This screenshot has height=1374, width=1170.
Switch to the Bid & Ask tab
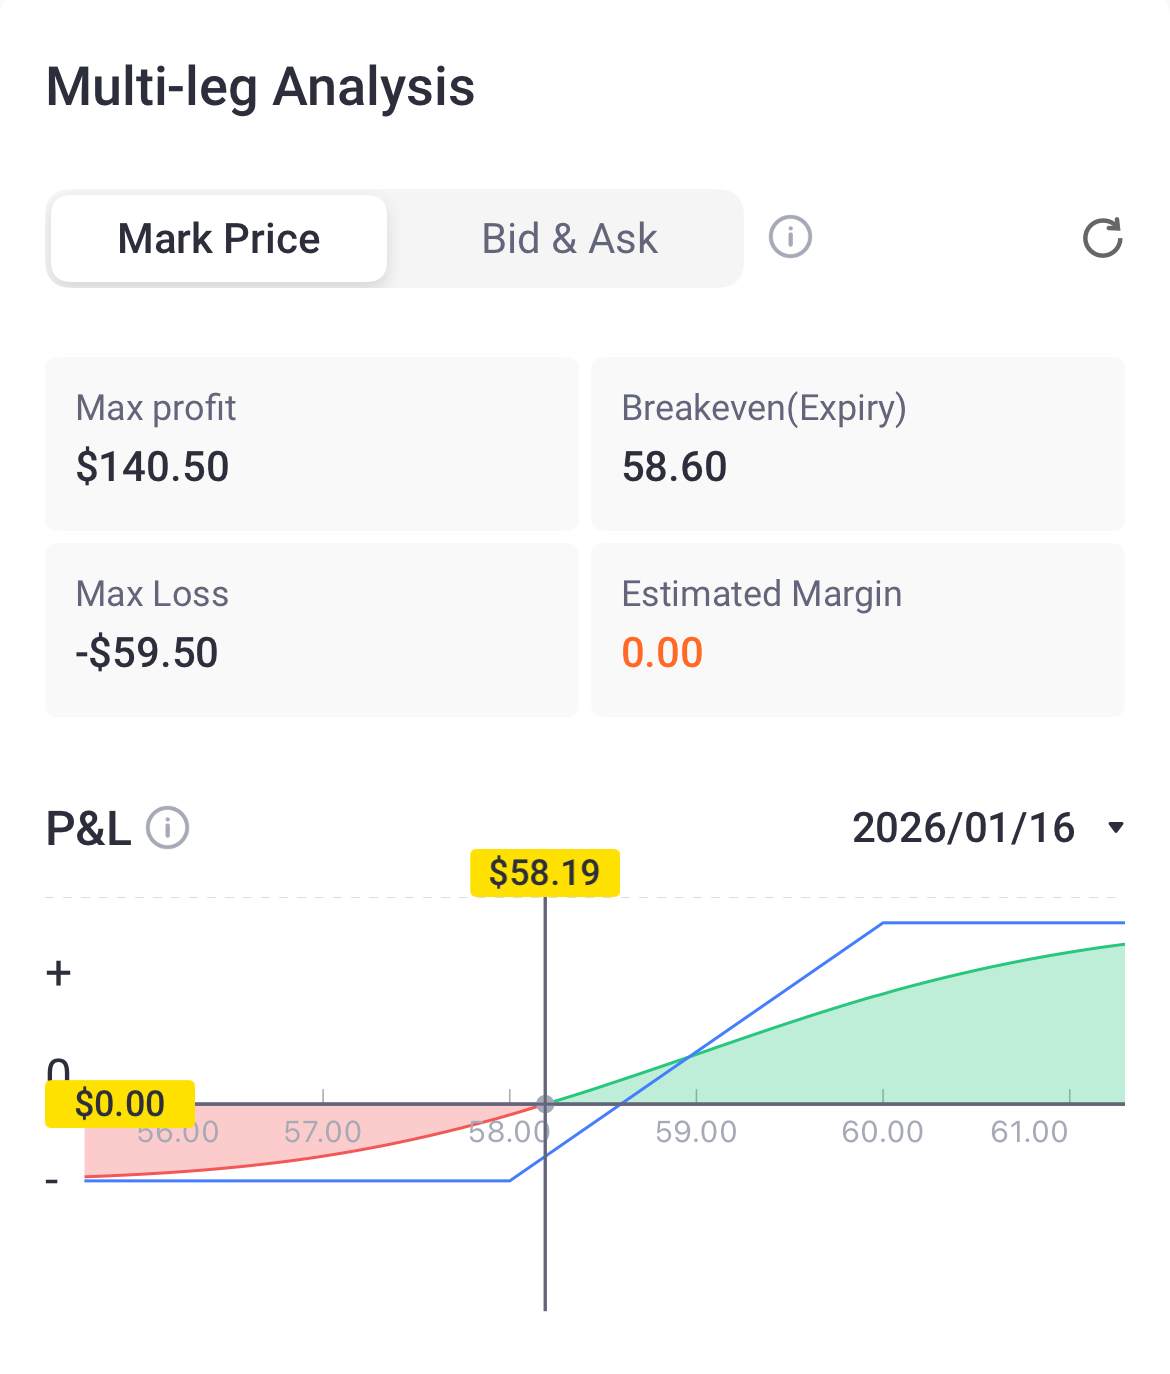[569, 239]
